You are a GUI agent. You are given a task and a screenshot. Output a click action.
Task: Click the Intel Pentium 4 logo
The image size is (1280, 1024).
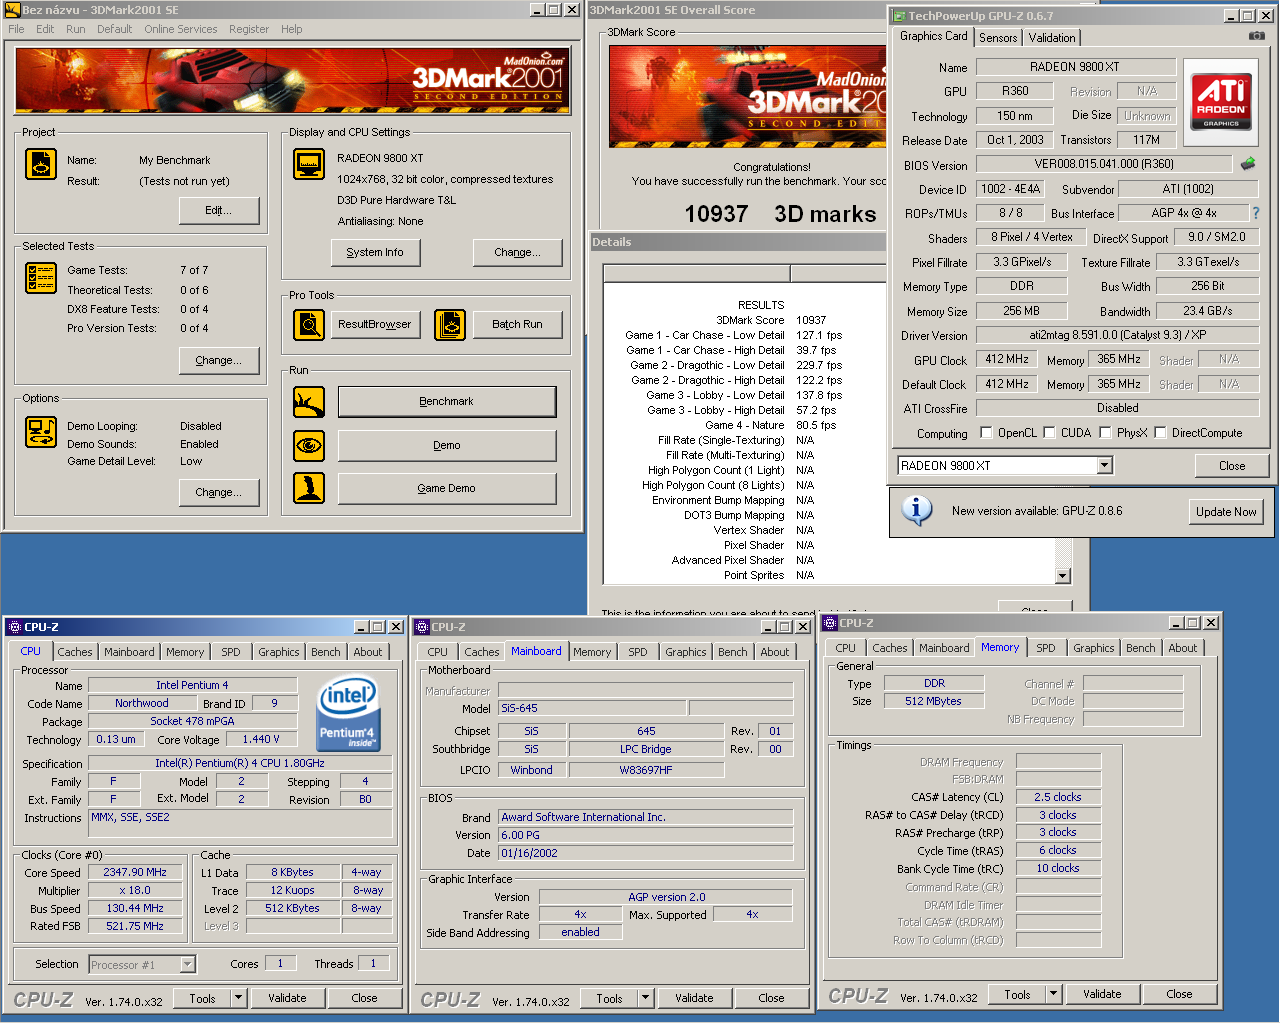click(347, 714)
